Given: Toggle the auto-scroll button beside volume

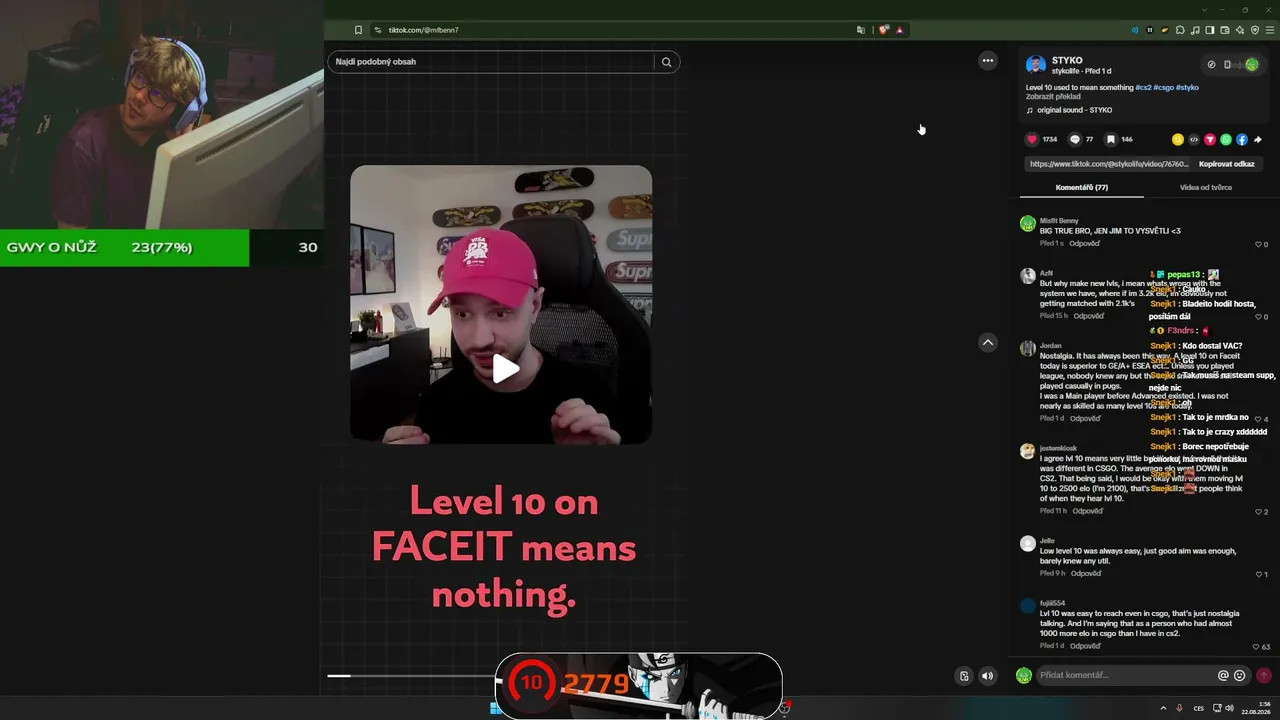Looking at the screenshot, I should [x=964, y=676].
